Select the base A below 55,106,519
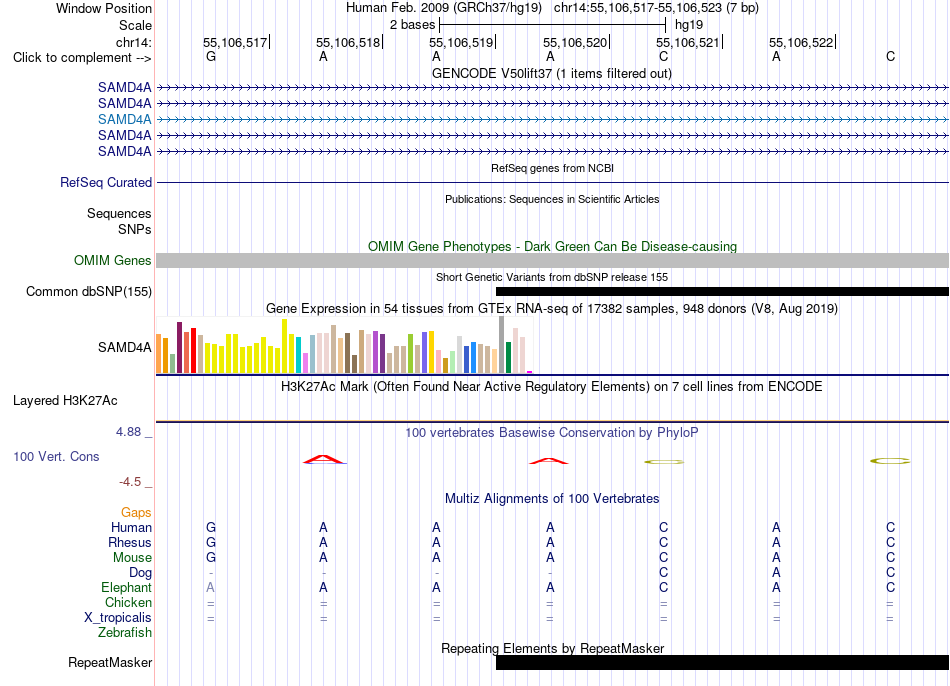Image resolution: width=950 pixels, height=686 pixels. [x=436, y=56]
